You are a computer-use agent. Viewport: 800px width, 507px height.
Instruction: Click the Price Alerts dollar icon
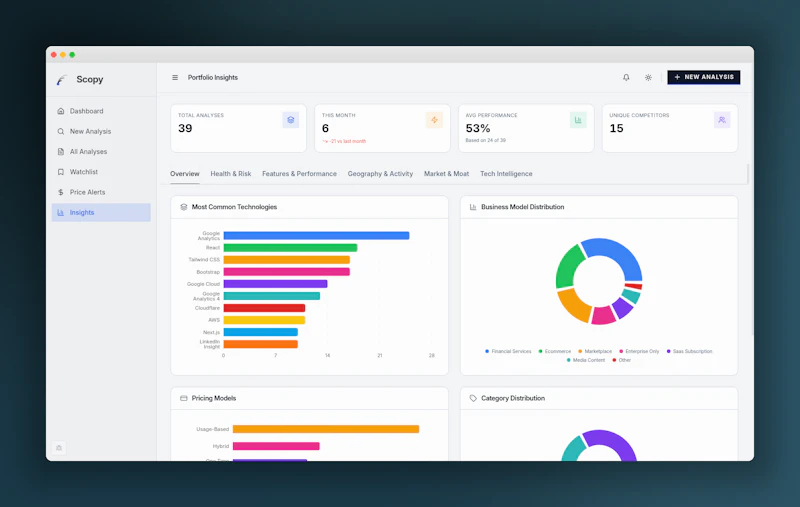[x=61, y=192]
